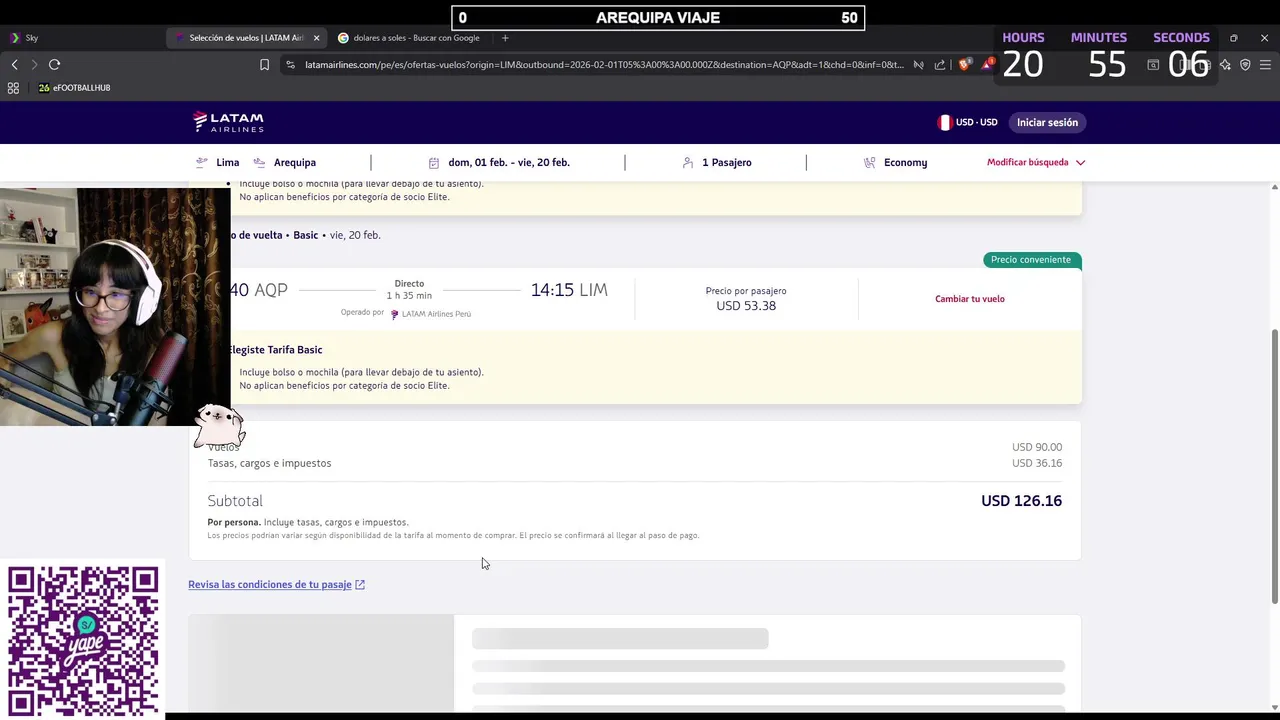
Task: Open the Brave Shields lion icon
Action: (964, 65)
